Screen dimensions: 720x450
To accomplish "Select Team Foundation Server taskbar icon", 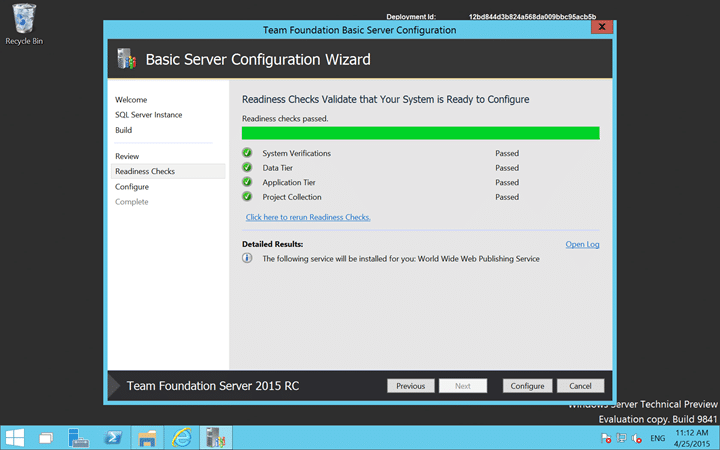I will pos(216,438).
